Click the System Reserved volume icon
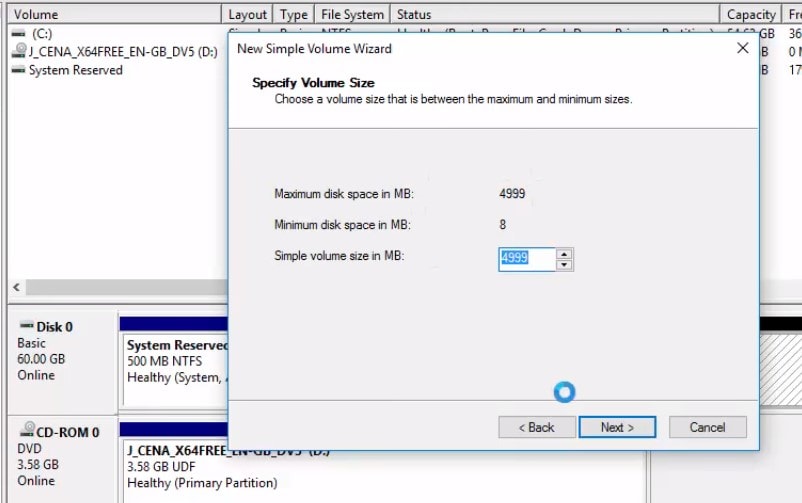This screenshot has width=802, height=503. [18, 71]
